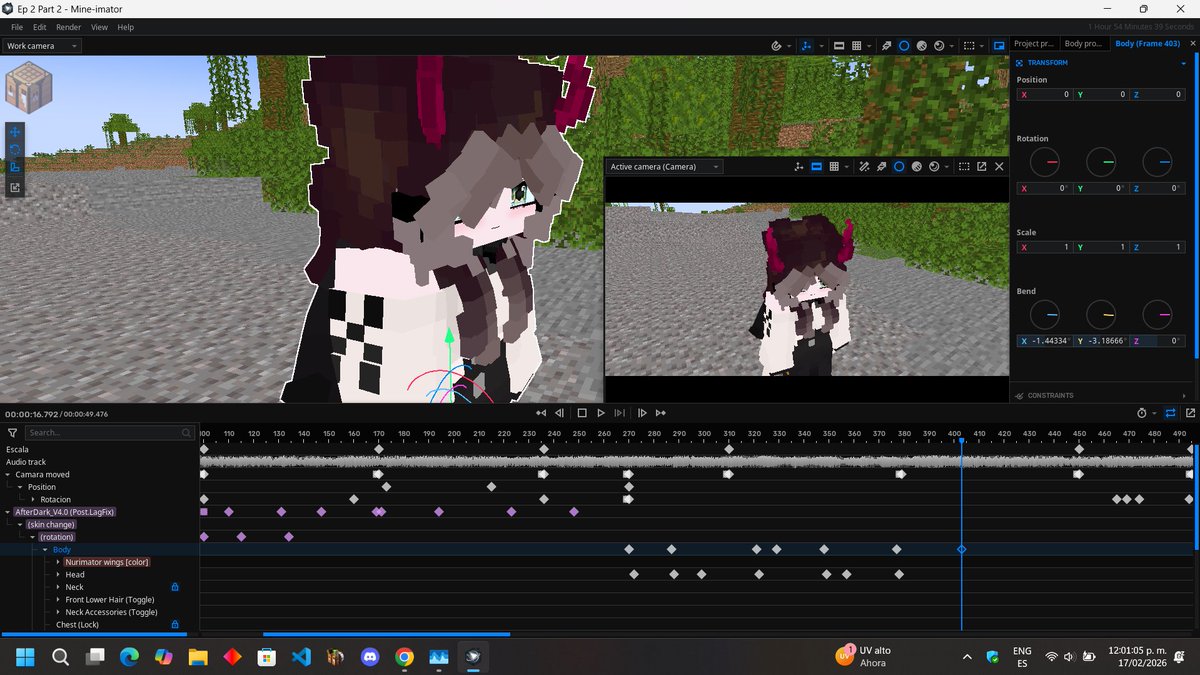Switch to the Body properties tab
Screen dimensions: 1200x675
point(1084,44)
